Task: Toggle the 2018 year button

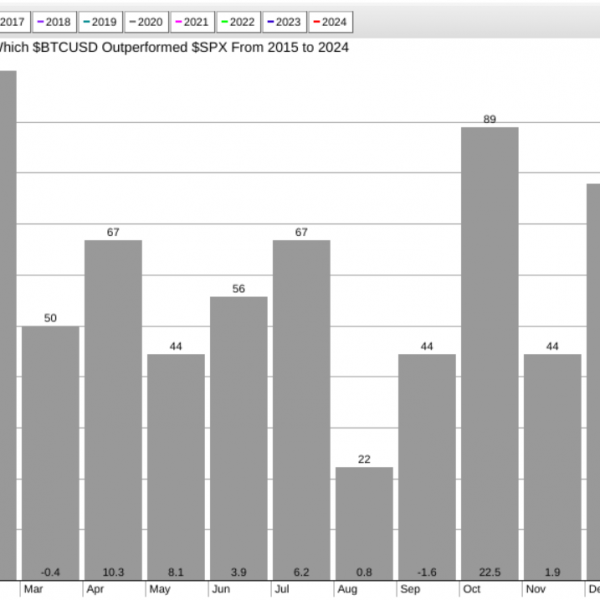Action: 54,22
